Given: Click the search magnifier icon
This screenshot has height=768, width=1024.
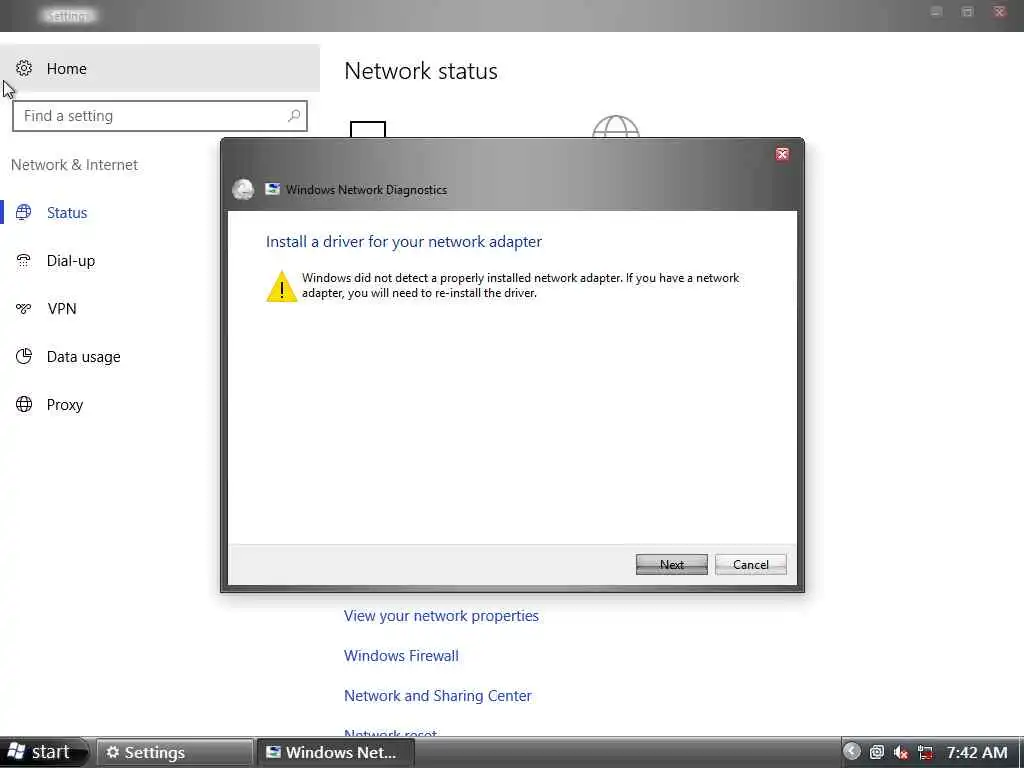Looking at the screenshot, I should (294, 116).
